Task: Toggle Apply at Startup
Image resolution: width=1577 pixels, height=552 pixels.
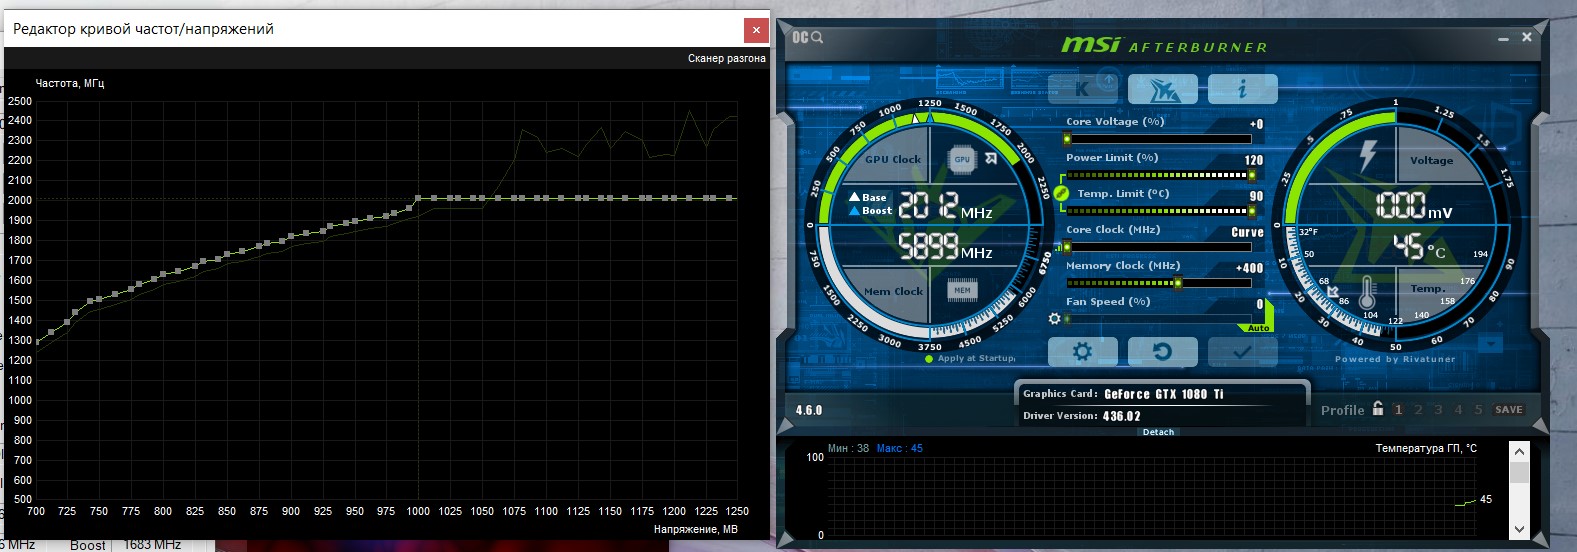Action: [x=971, y=358]
